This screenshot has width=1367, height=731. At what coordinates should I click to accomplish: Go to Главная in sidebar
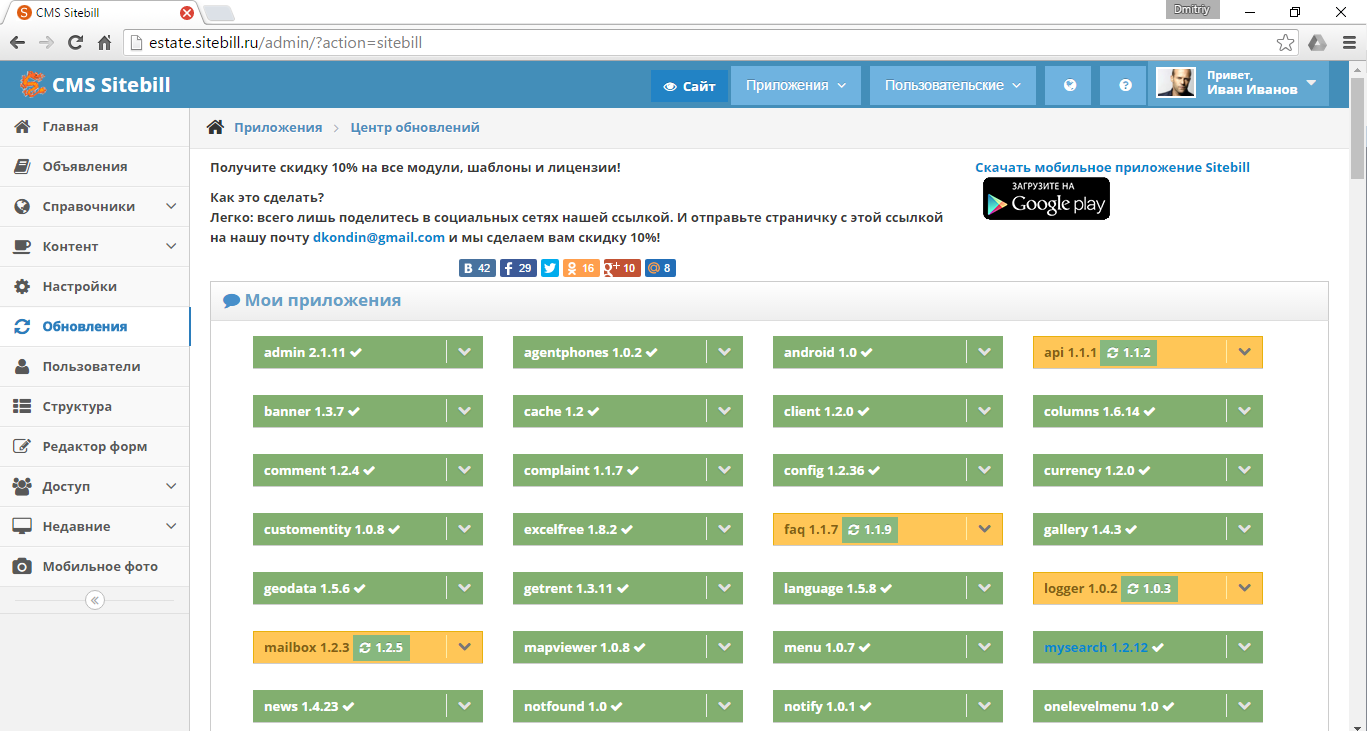click(95, 127)
